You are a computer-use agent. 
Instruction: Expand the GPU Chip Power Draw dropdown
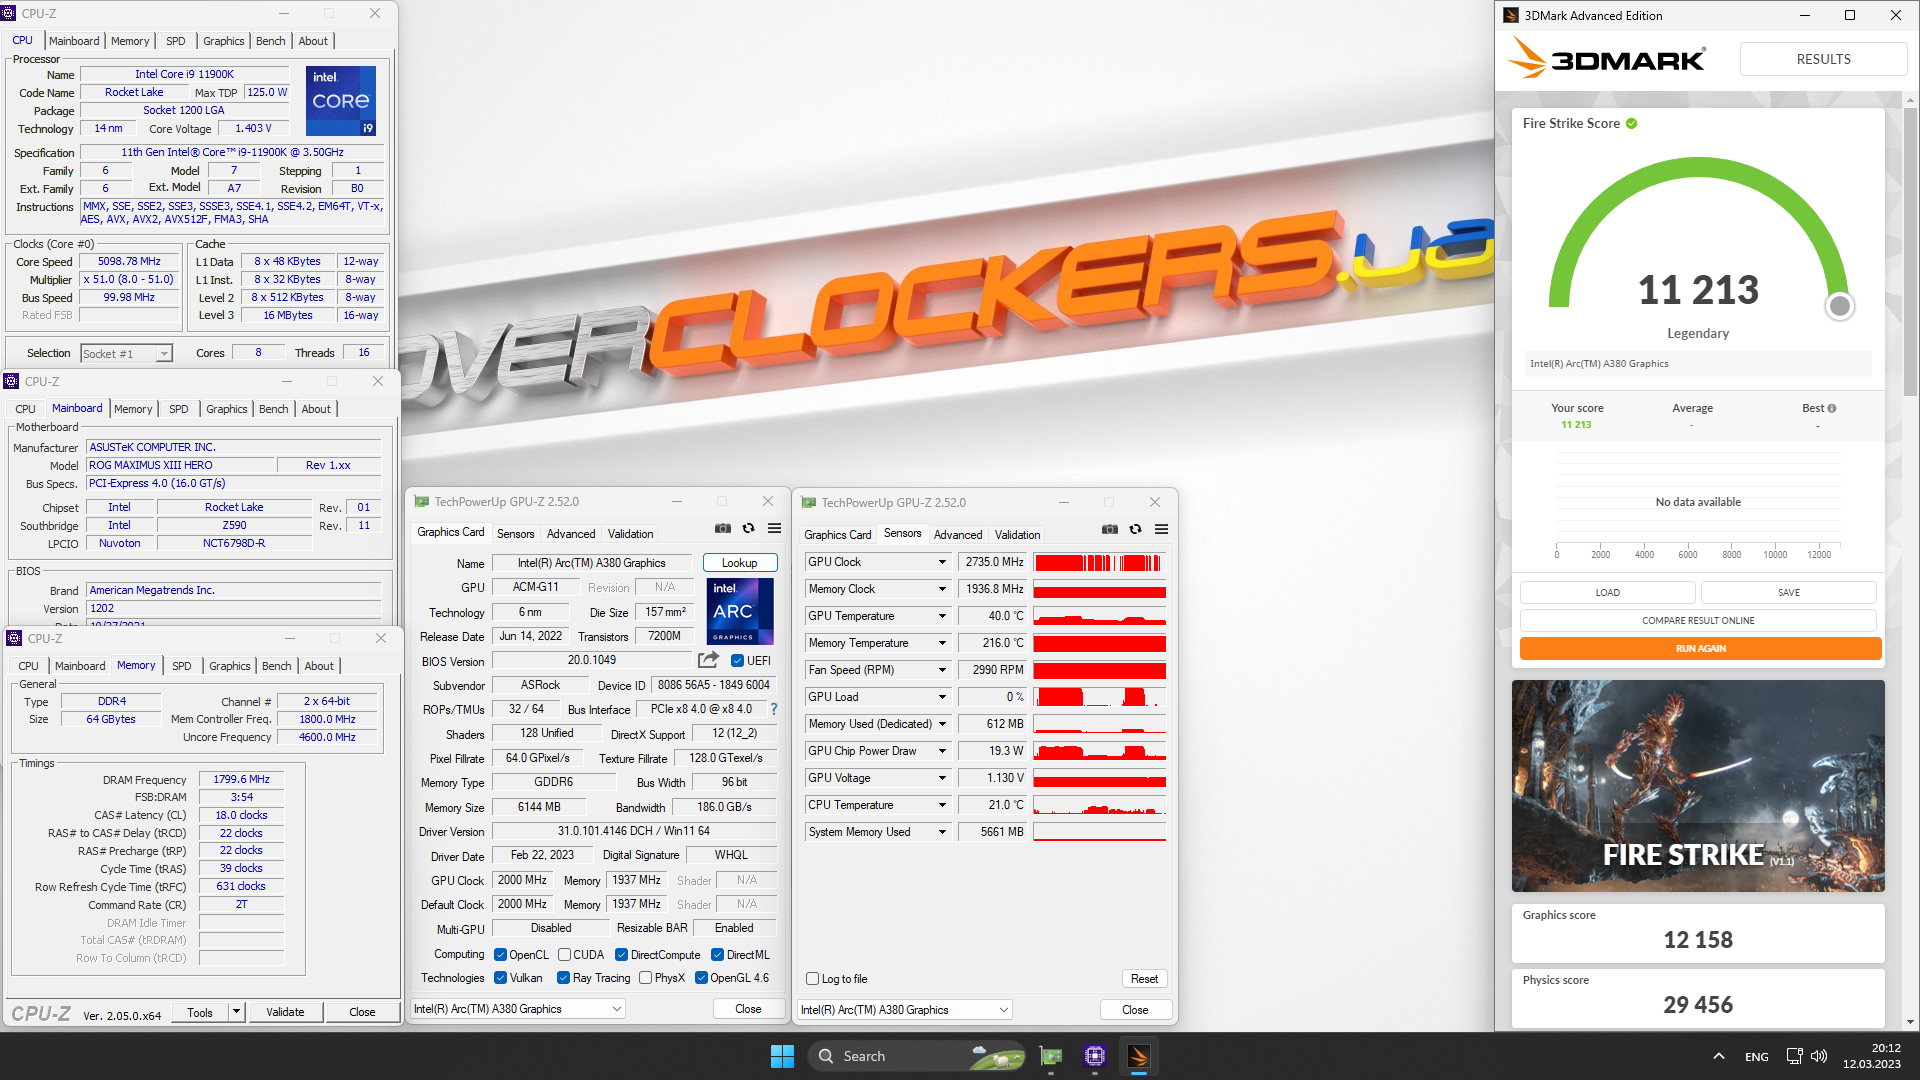pos(941,751)
